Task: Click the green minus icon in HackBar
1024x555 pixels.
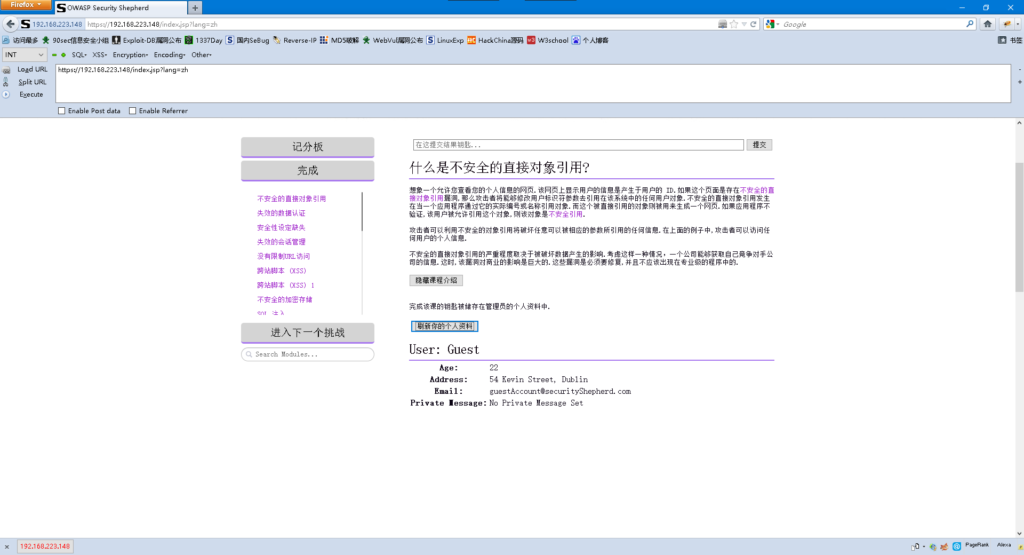Action: (54, 55)
